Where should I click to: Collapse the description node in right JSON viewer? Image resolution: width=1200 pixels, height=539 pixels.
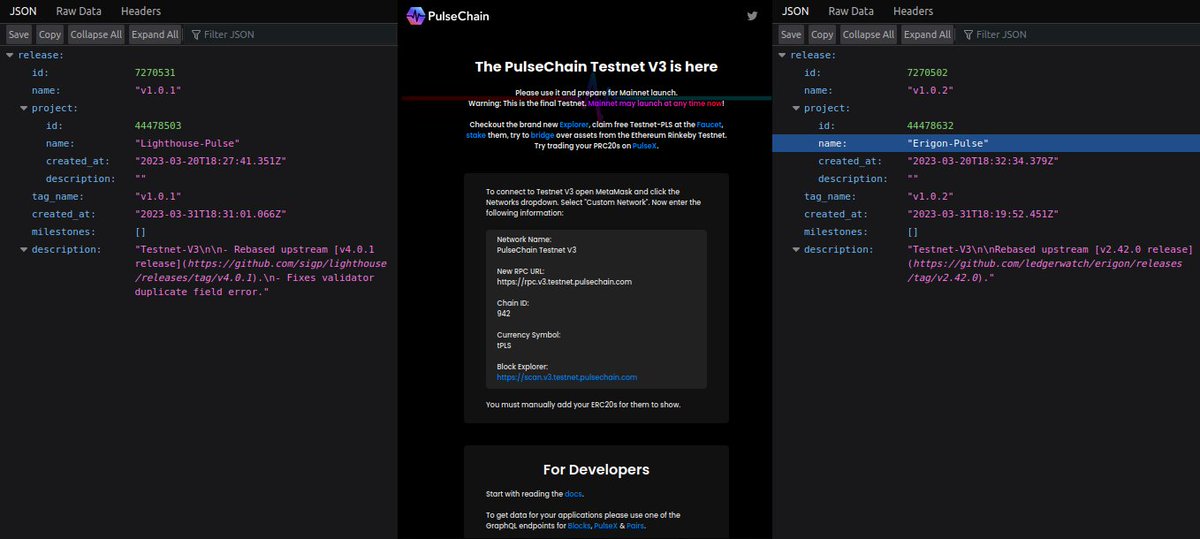tap(797, 249)
